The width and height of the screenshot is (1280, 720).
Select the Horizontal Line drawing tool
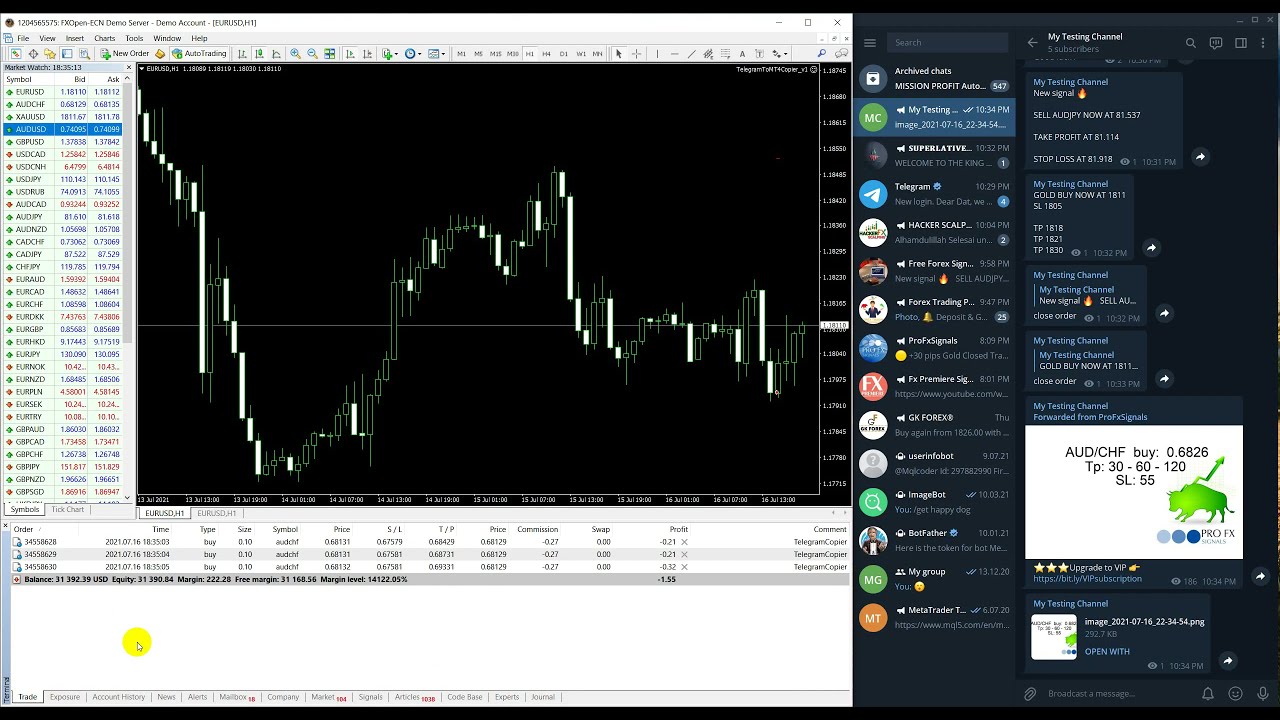[674, 54]
